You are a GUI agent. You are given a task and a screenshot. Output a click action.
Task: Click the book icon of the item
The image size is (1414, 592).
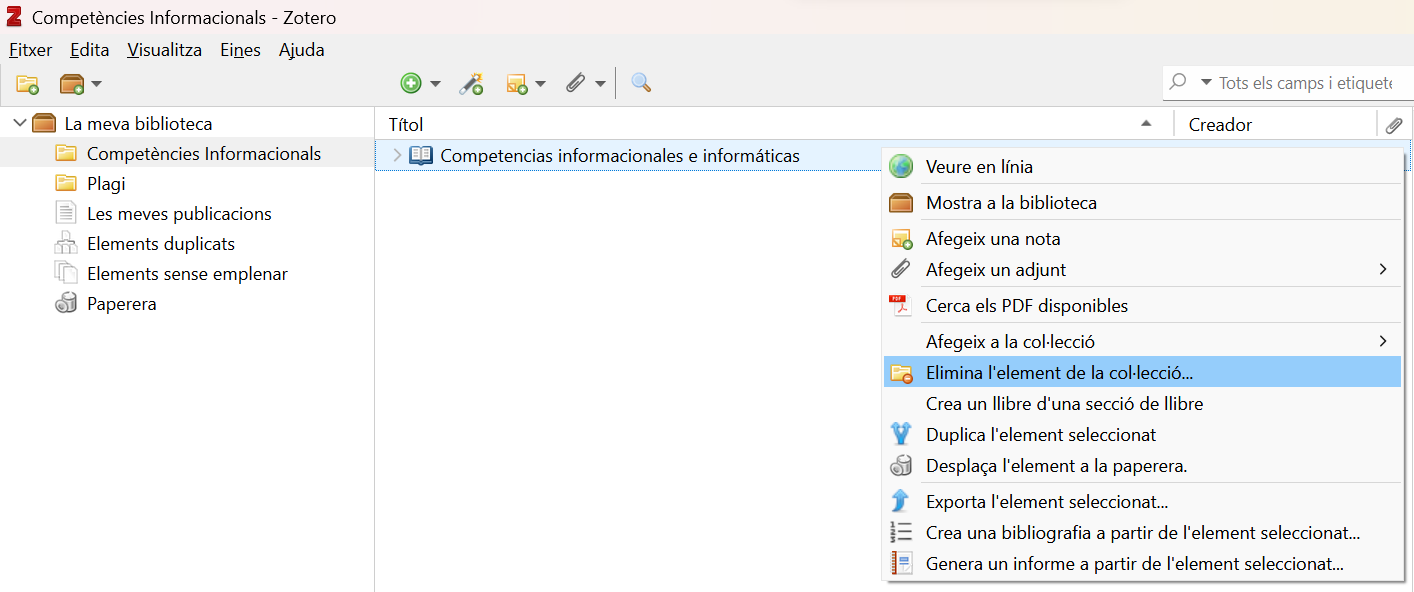(421, 155)
